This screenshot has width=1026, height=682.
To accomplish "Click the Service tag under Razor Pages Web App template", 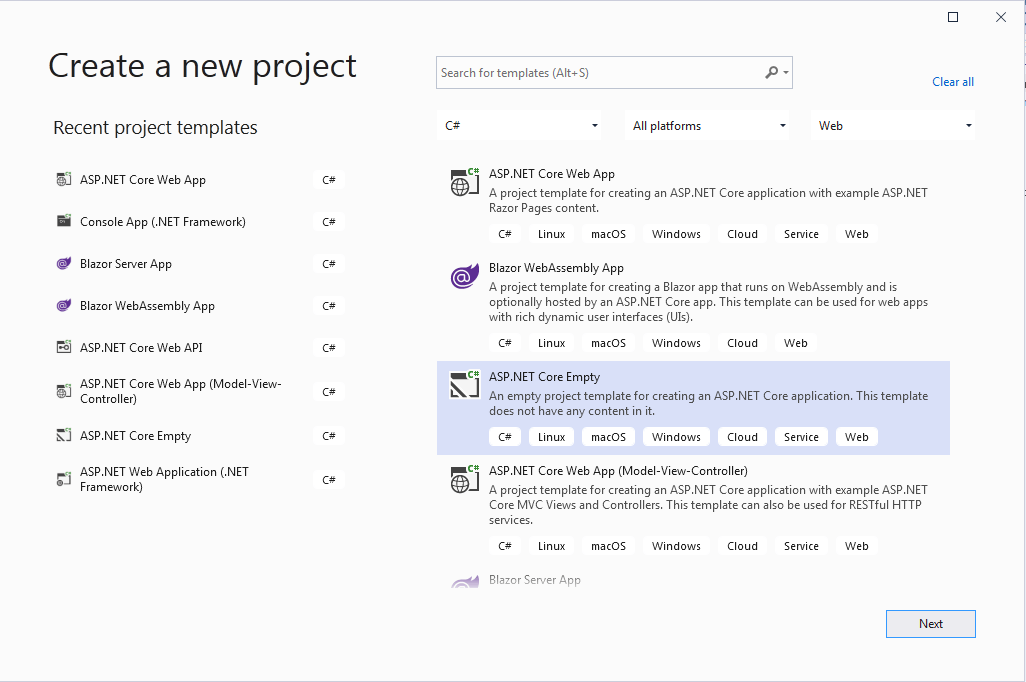I will point(801,234).
